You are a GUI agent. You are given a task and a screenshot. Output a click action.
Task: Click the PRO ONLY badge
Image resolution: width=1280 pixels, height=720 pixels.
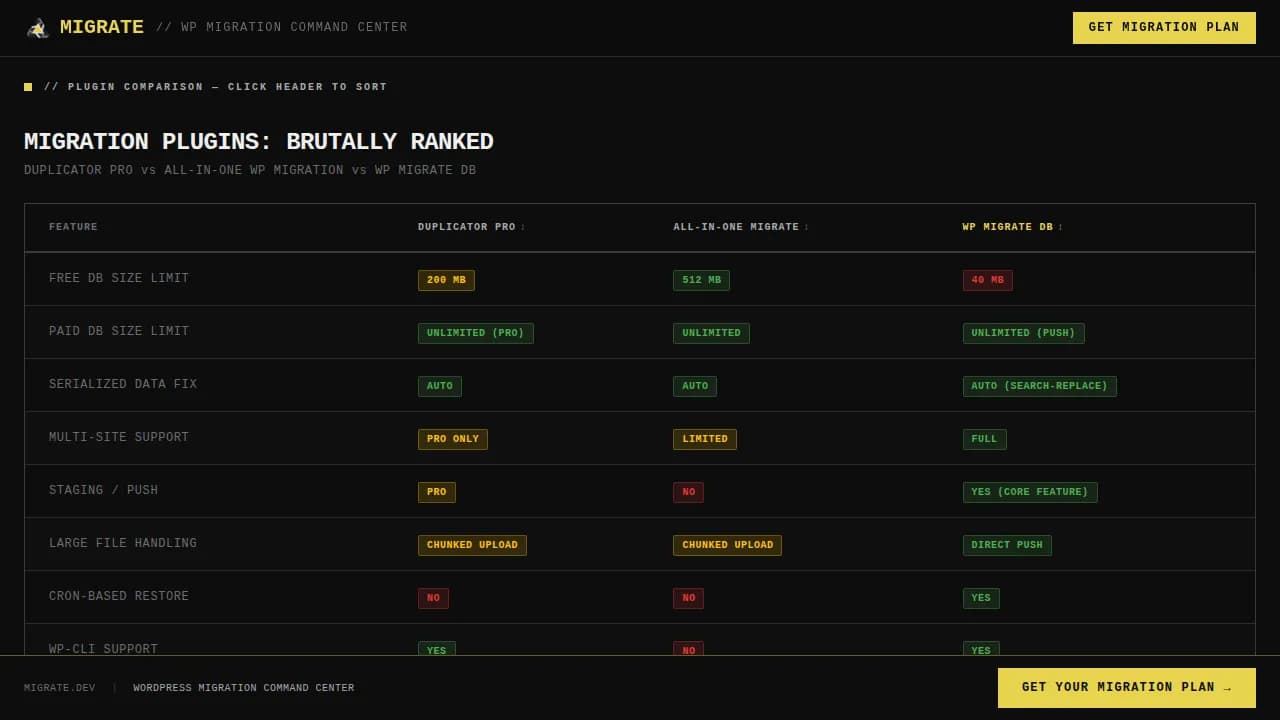tap(453, 439)
